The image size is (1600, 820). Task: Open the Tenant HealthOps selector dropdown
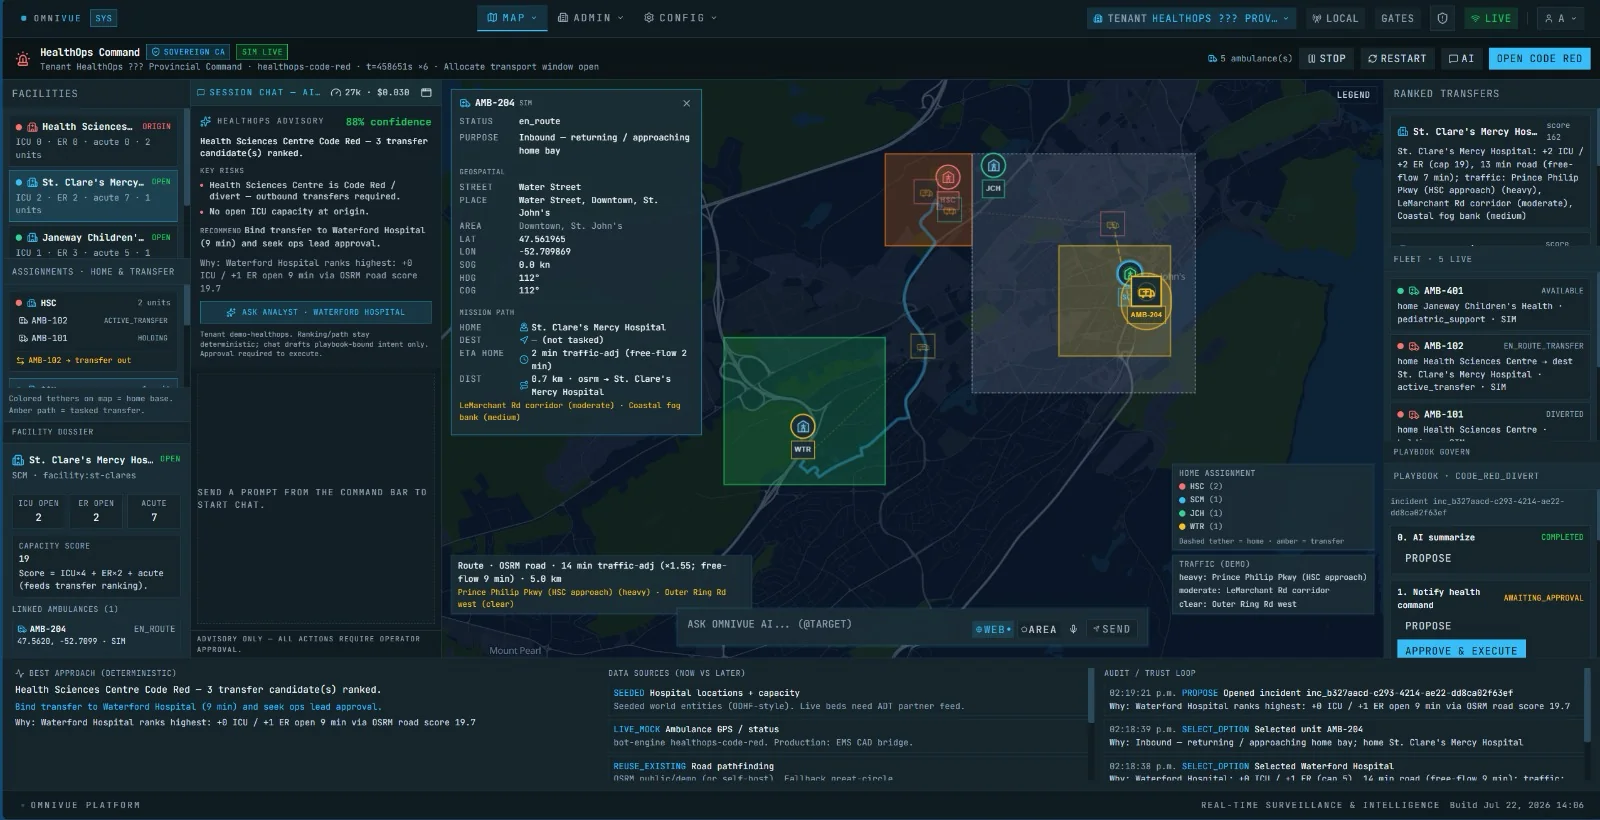pyautogui.click(x=1192, y=18)
